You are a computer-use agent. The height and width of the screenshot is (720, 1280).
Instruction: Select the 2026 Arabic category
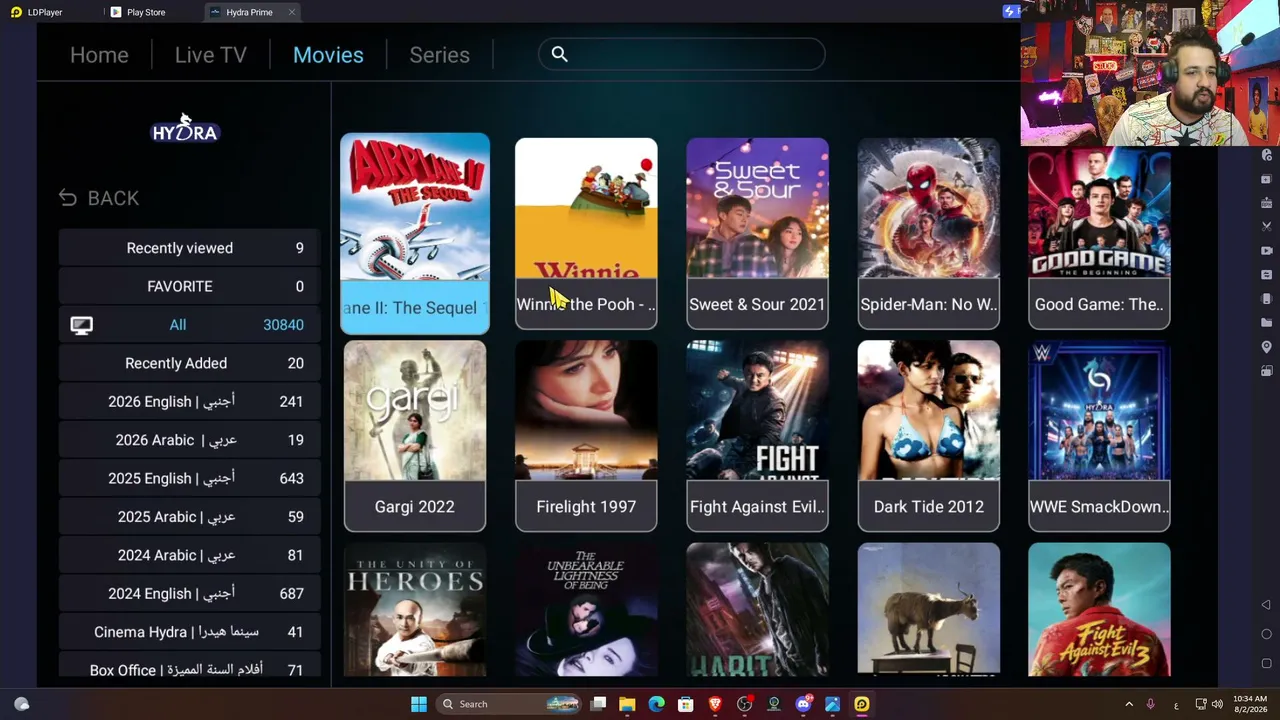point(189,440)
